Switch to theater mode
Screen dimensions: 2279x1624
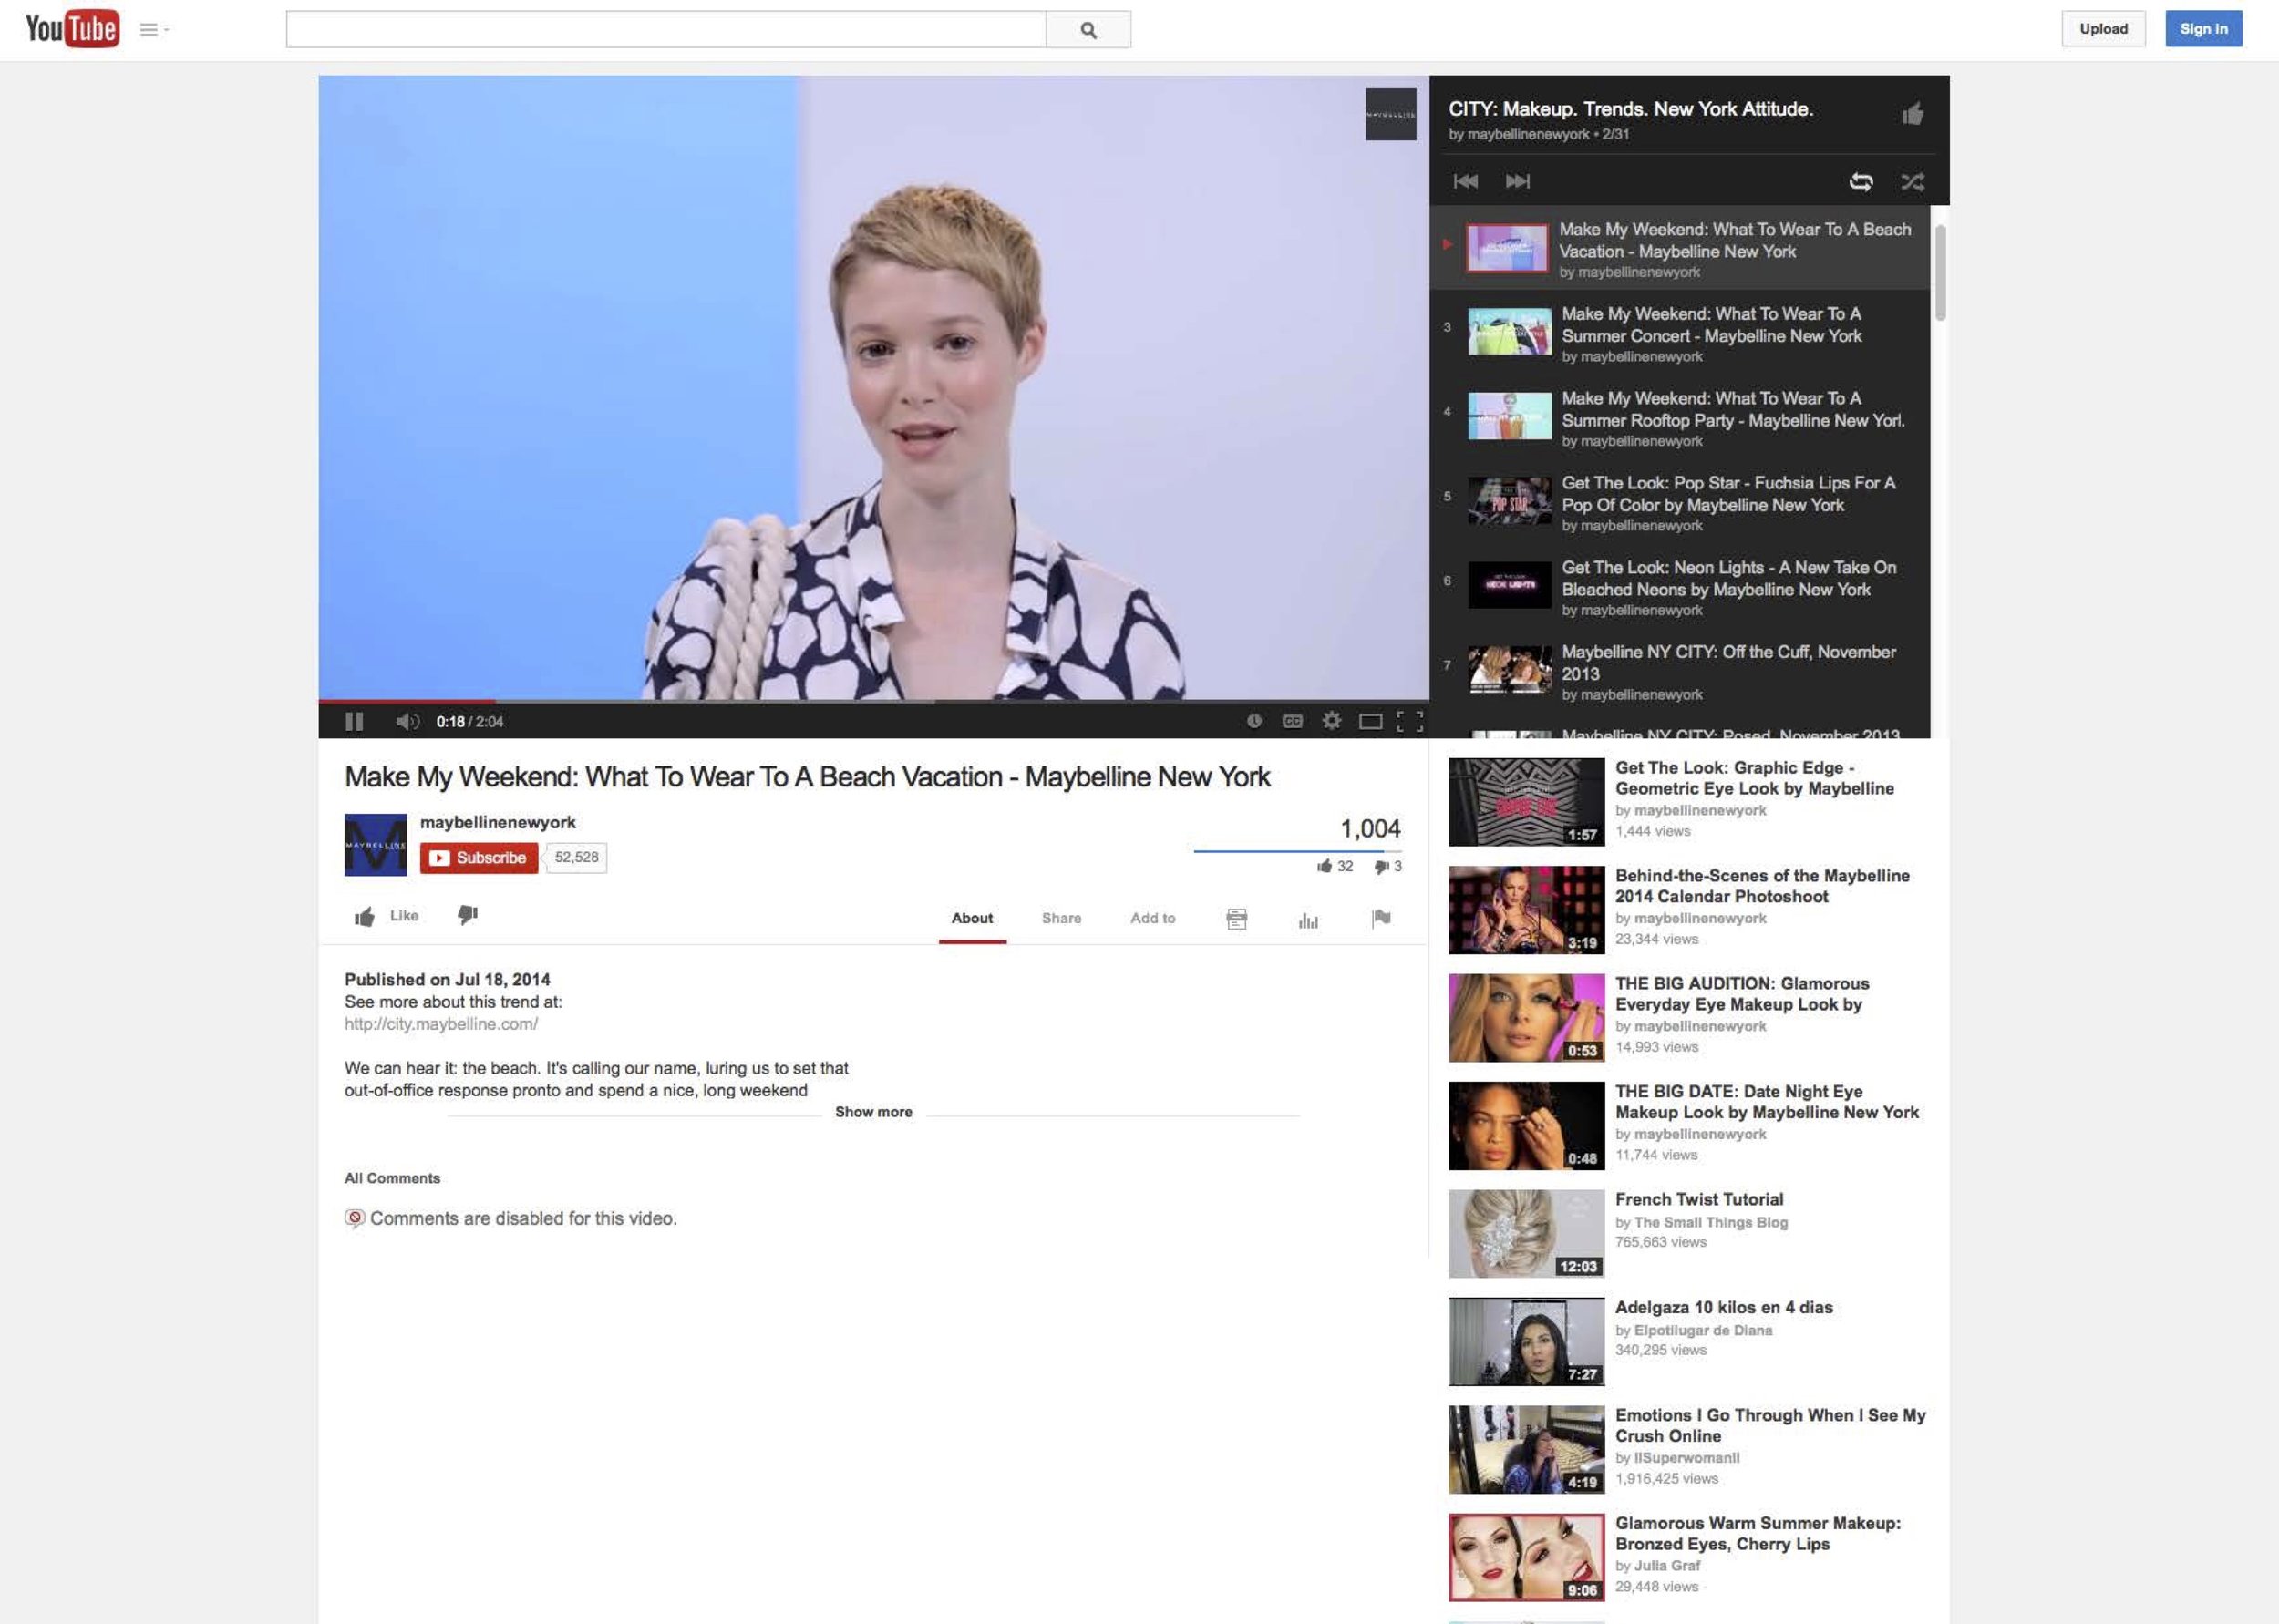click(1370, 721)
